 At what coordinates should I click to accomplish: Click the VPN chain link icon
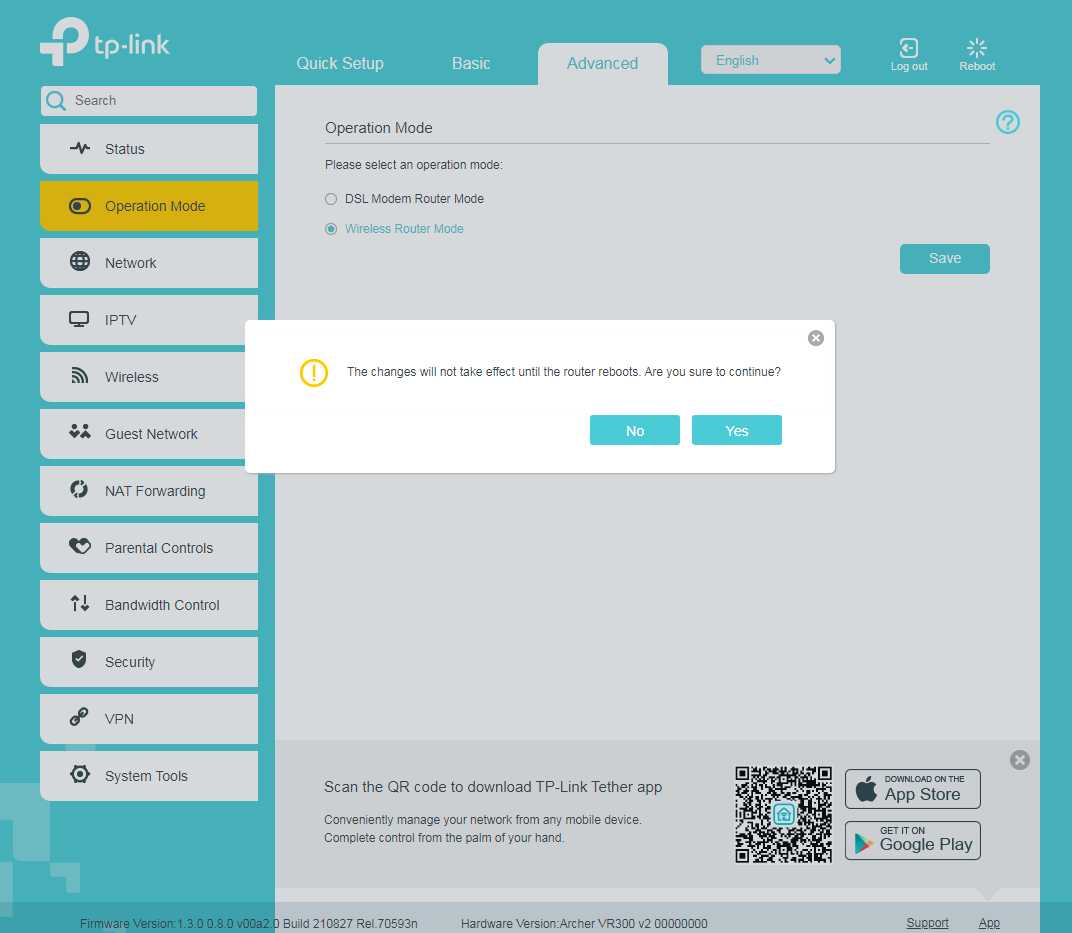(x=79, y=717)
